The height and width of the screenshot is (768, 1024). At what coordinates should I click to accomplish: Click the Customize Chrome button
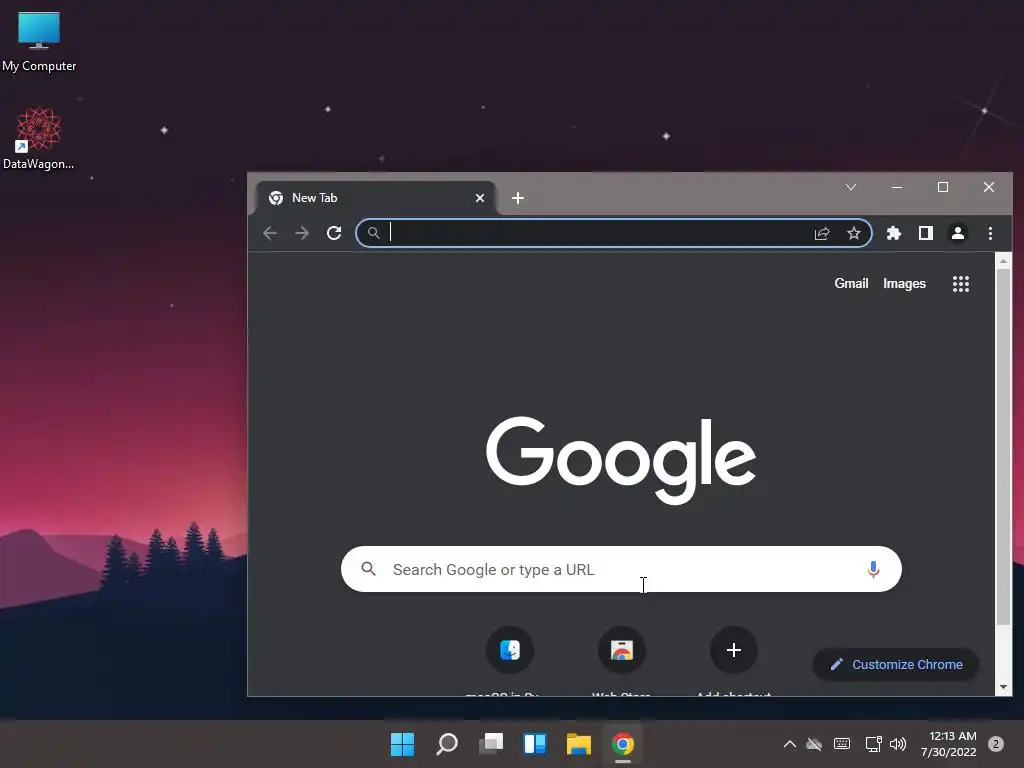click(896, 664)
